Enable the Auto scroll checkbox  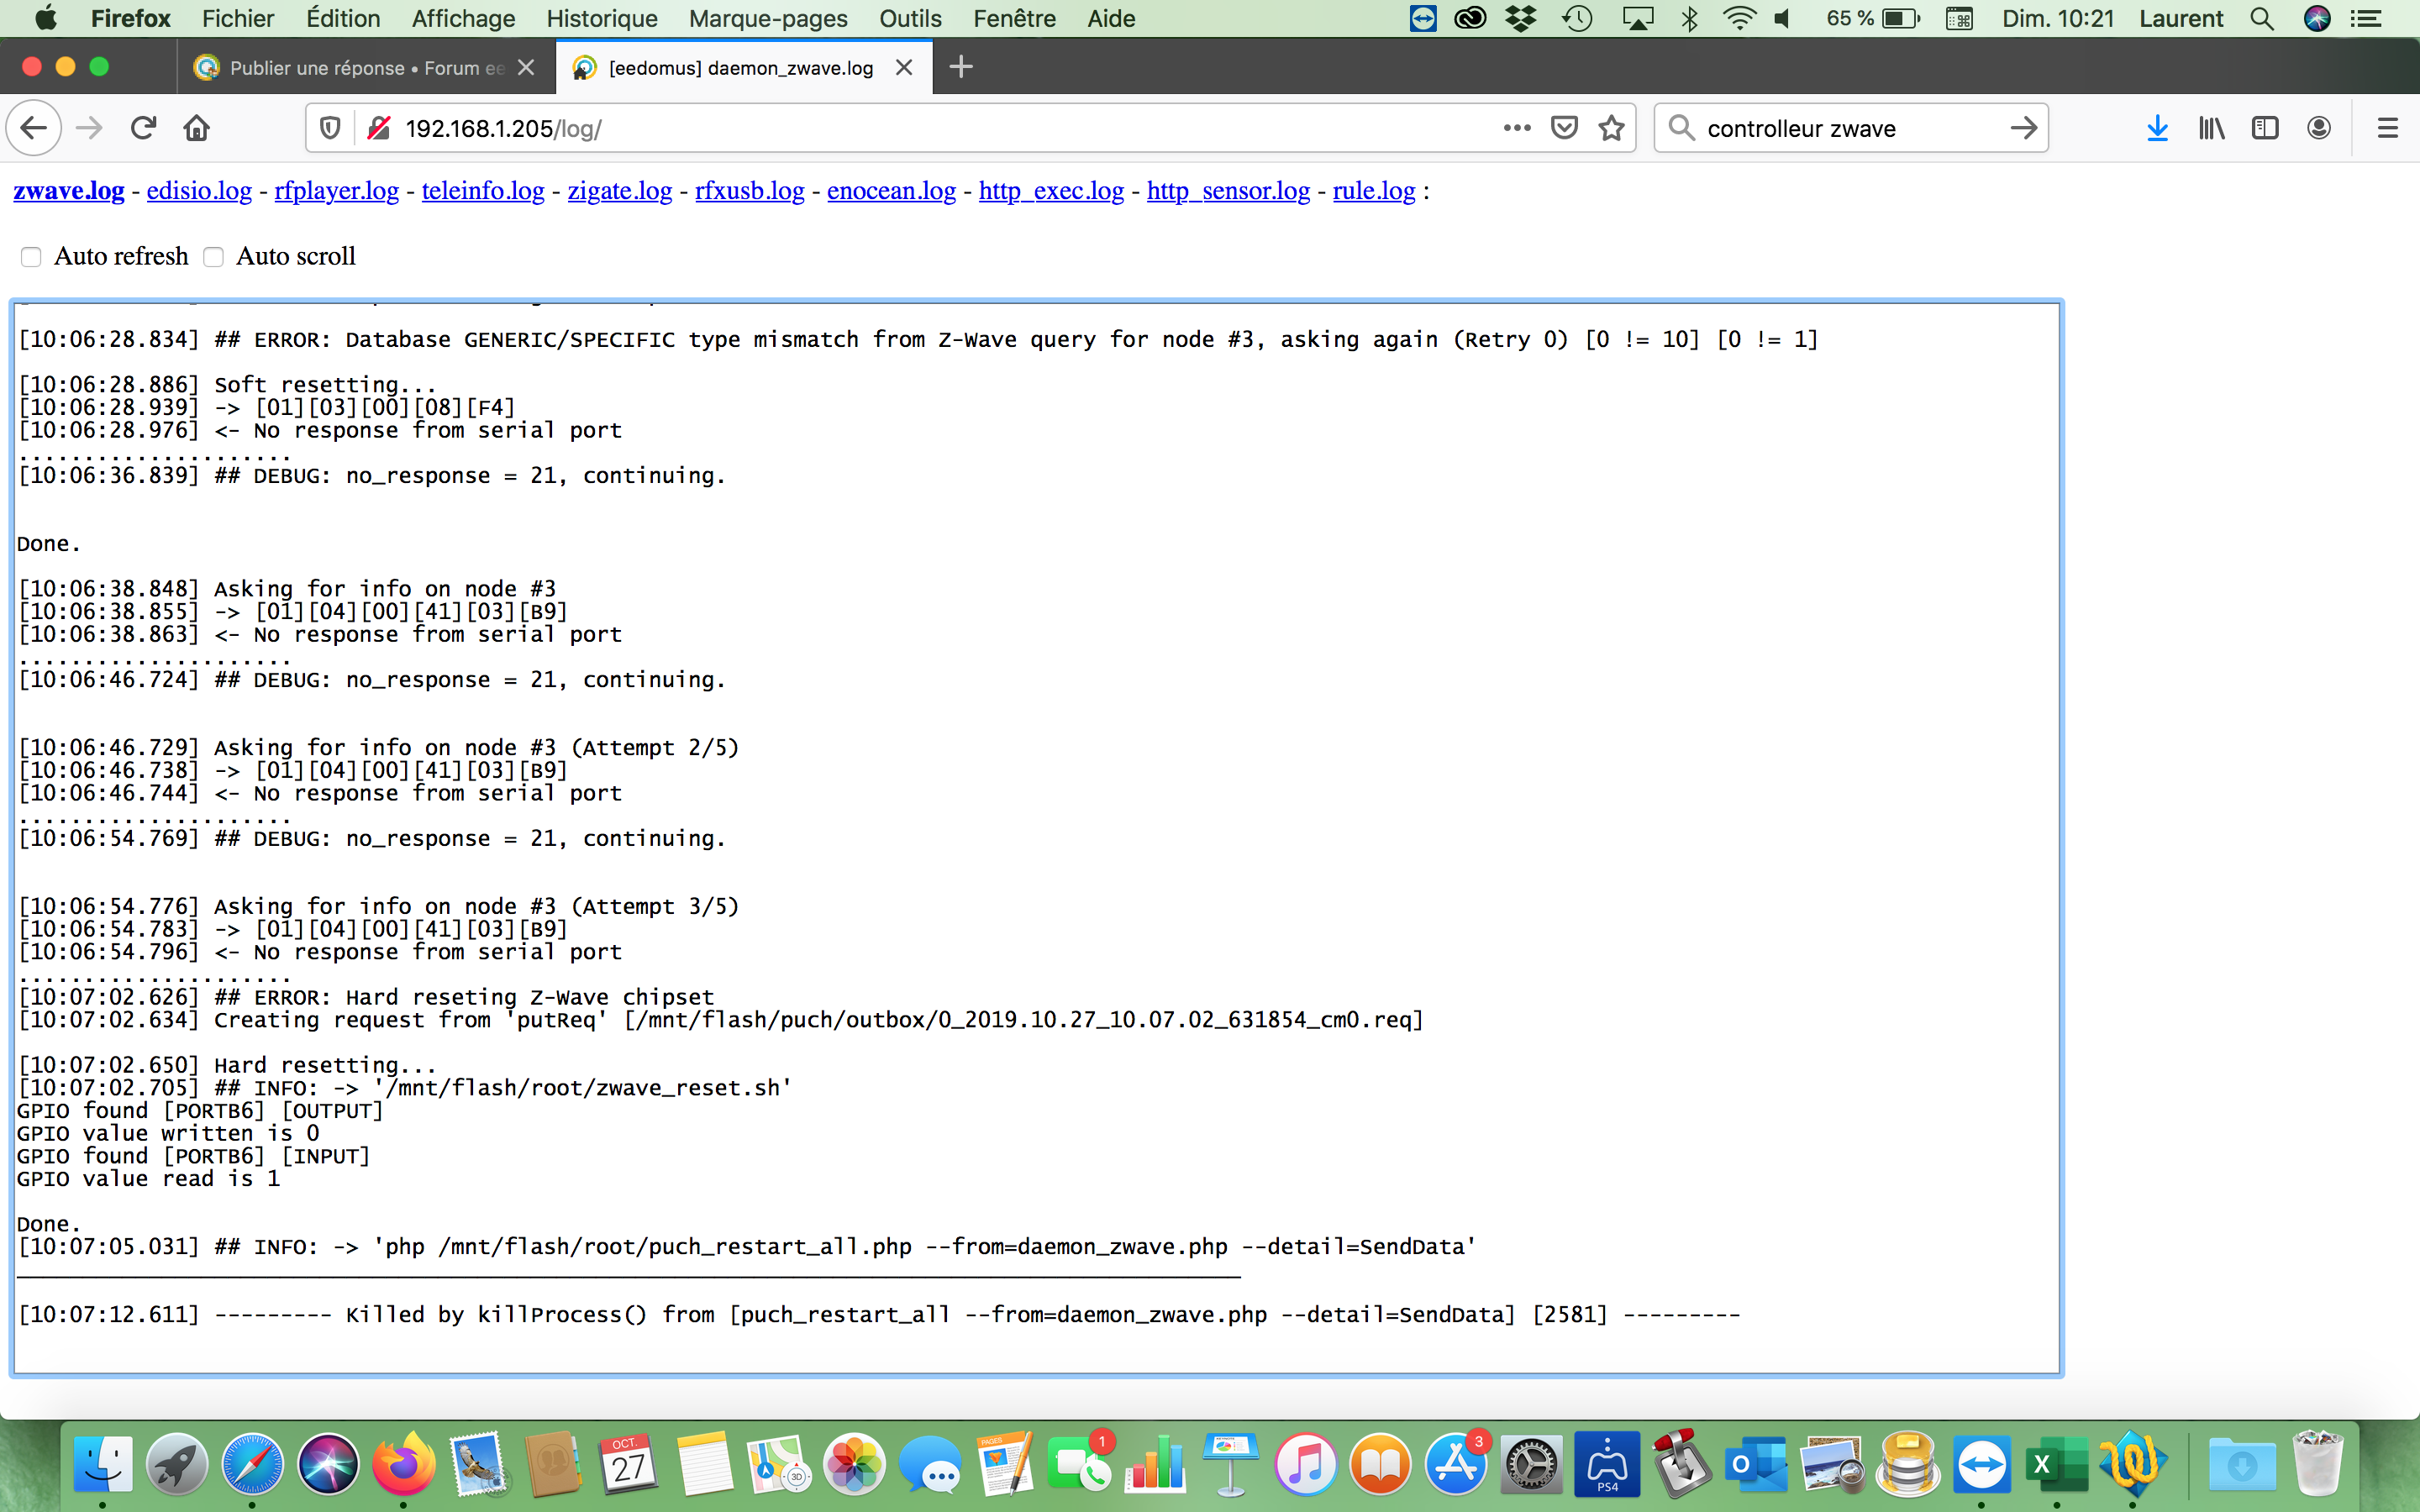click(x=213, y=257)
